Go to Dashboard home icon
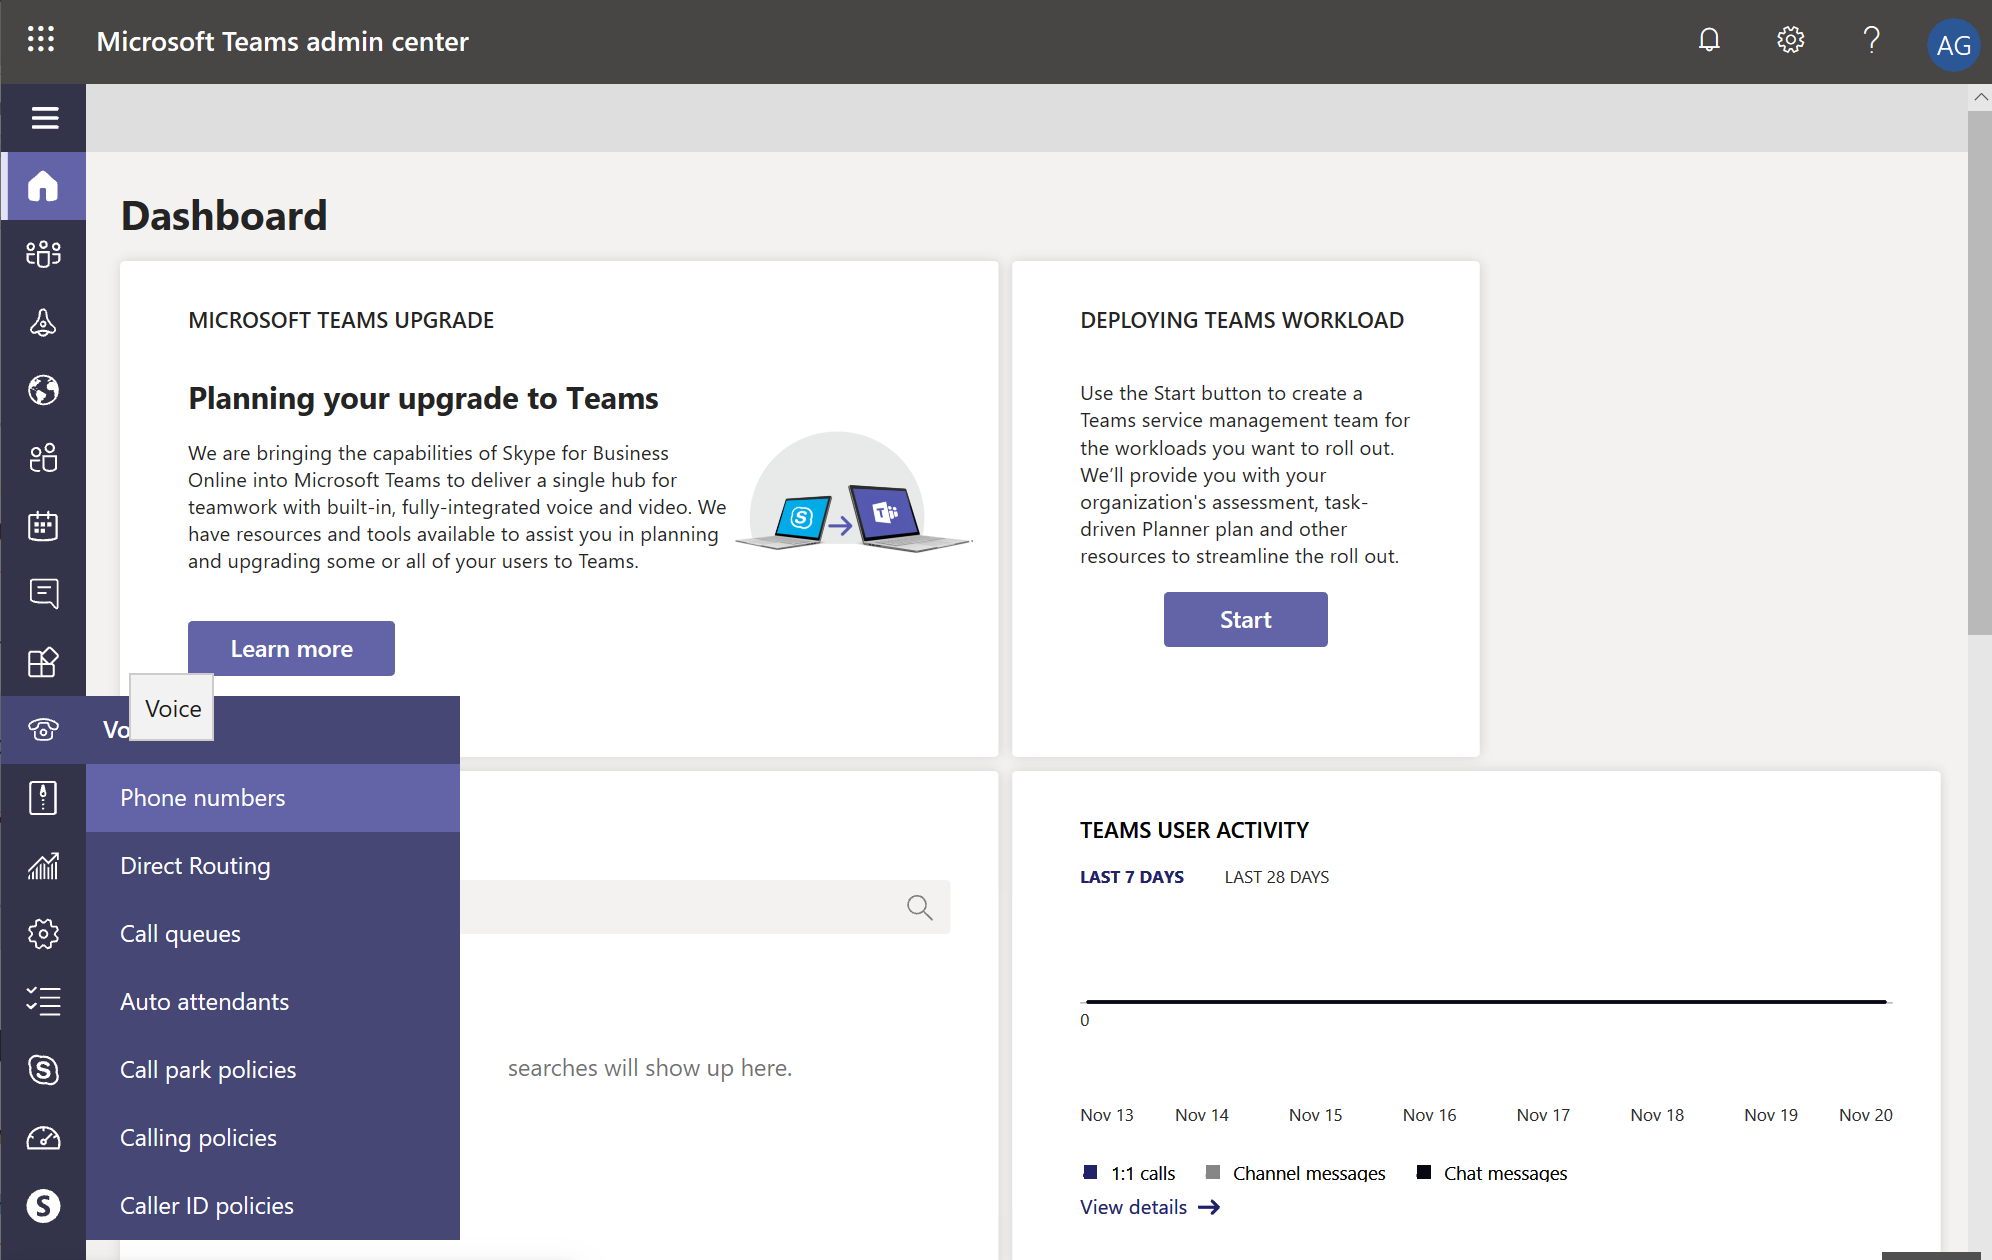Image resolution: width=1992 pixels, height=1260 pixels. [x=43, y=186]
